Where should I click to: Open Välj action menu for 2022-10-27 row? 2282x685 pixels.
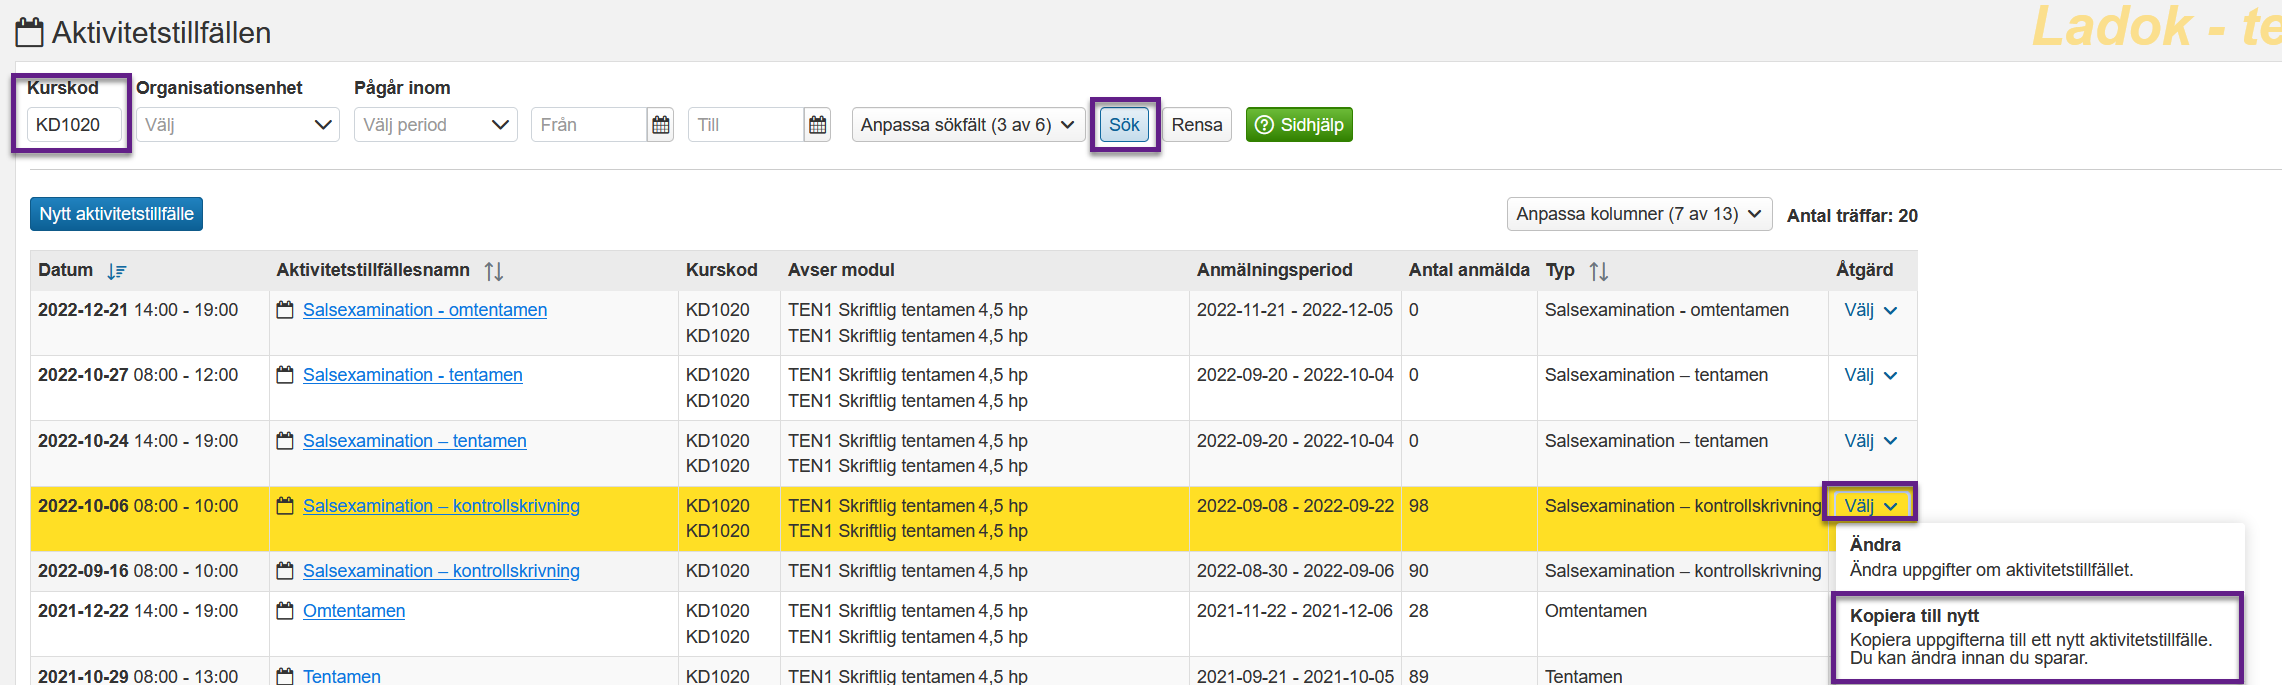point(1871,375)
